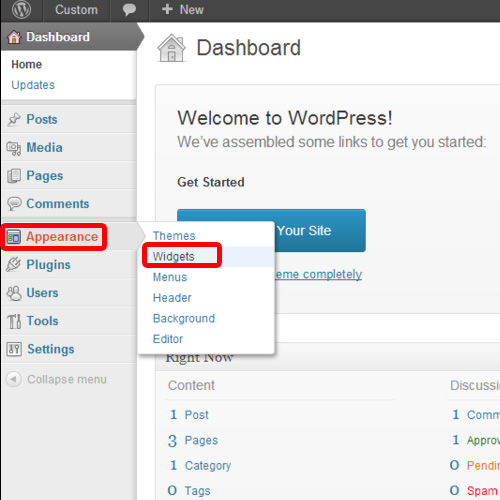
Task: Click the Welcome to WordPress! heading
Action: click(x=285, y=118)
